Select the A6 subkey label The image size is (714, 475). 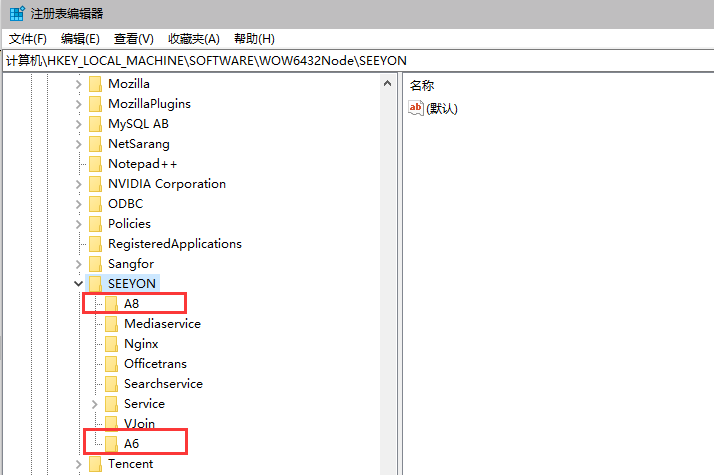coord(132,444)
